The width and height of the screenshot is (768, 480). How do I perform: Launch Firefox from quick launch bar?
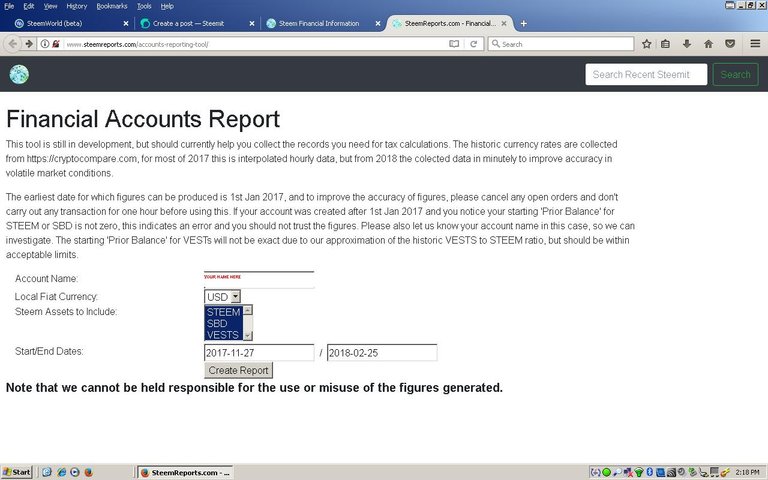89,472
